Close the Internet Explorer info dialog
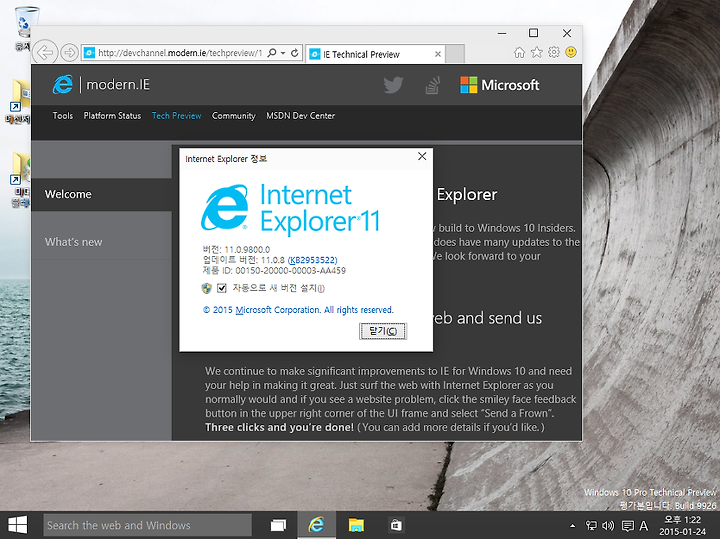The width and height of the screenshot is (720, 539). [x=422, y=157]
